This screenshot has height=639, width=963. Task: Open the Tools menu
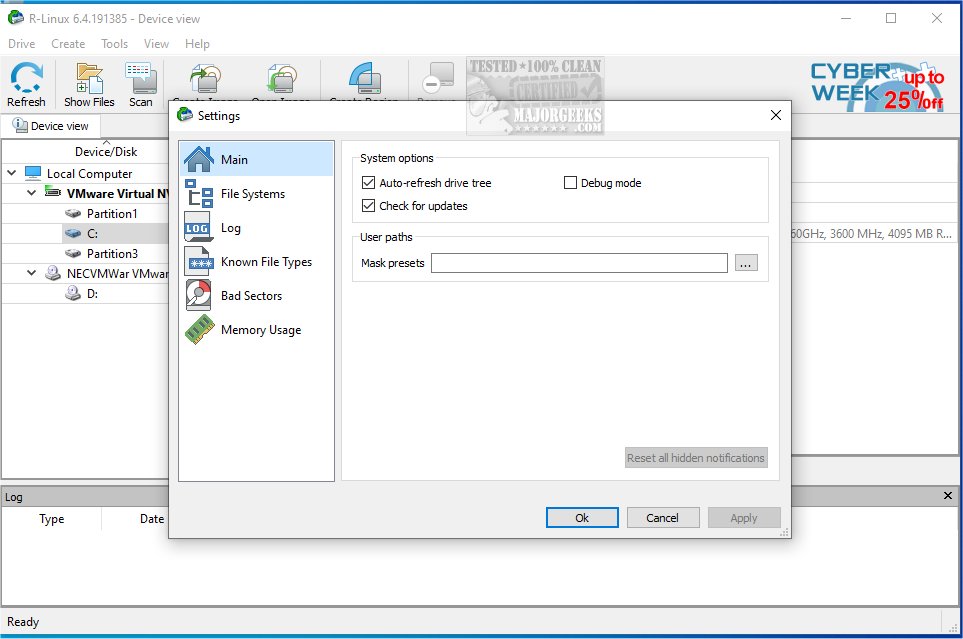point(114,44)
